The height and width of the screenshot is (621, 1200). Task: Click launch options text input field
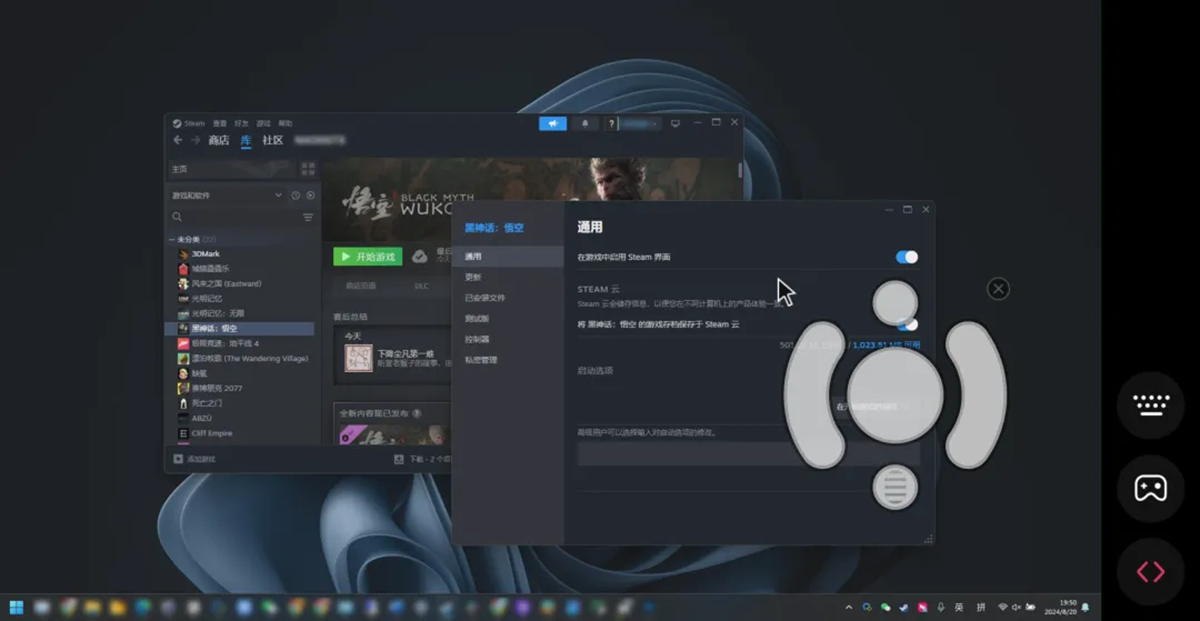point(748,453)
